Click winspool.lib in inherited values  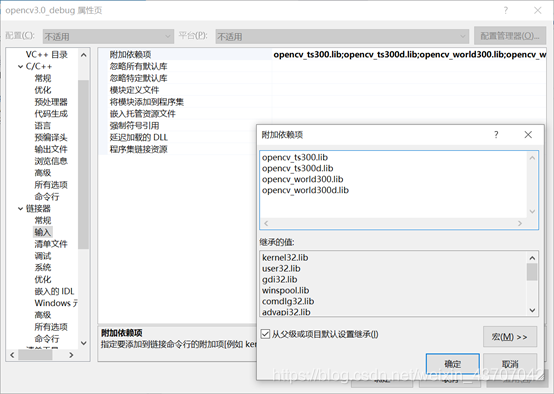[285, 290]
